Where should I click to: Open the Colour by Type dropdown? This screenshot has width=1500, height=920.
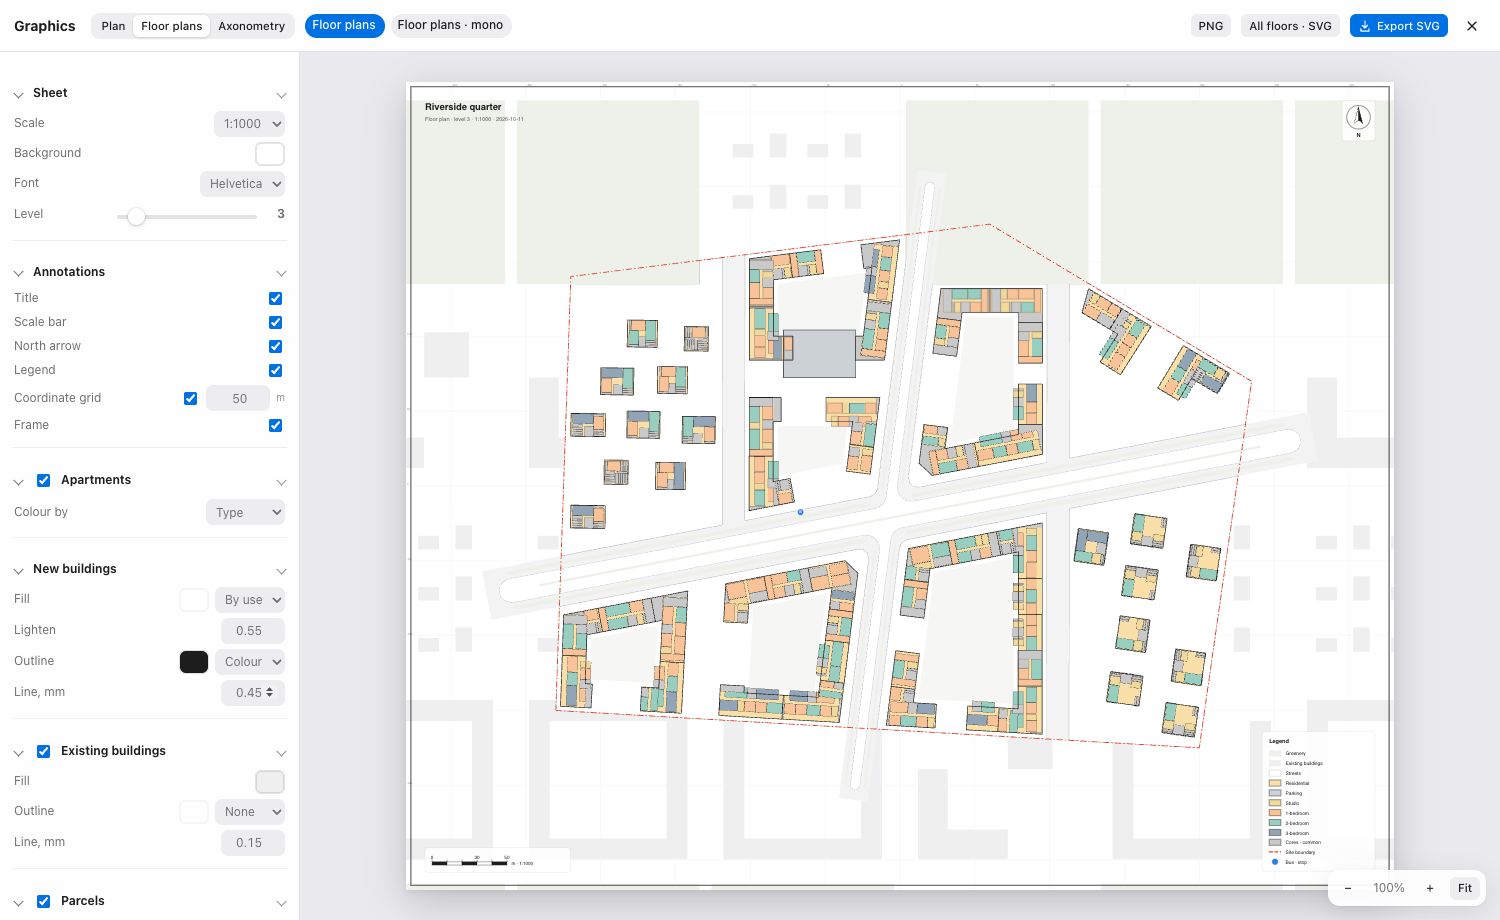pyautogui.click(x=245, y=512)
